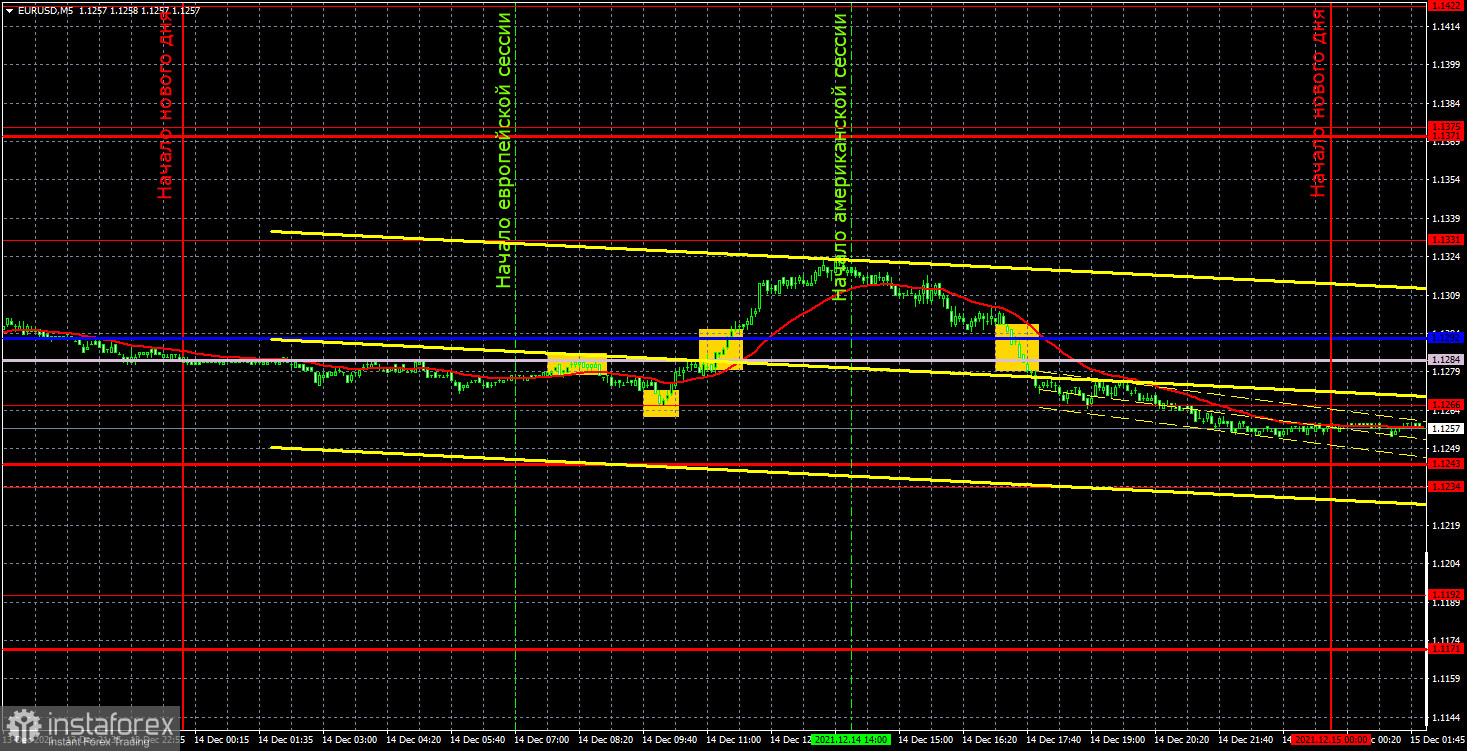This screenshot has width=1467, height=751.
Task: Click the 14 Dec 07:00 time label
Action: tap(543, 740)
